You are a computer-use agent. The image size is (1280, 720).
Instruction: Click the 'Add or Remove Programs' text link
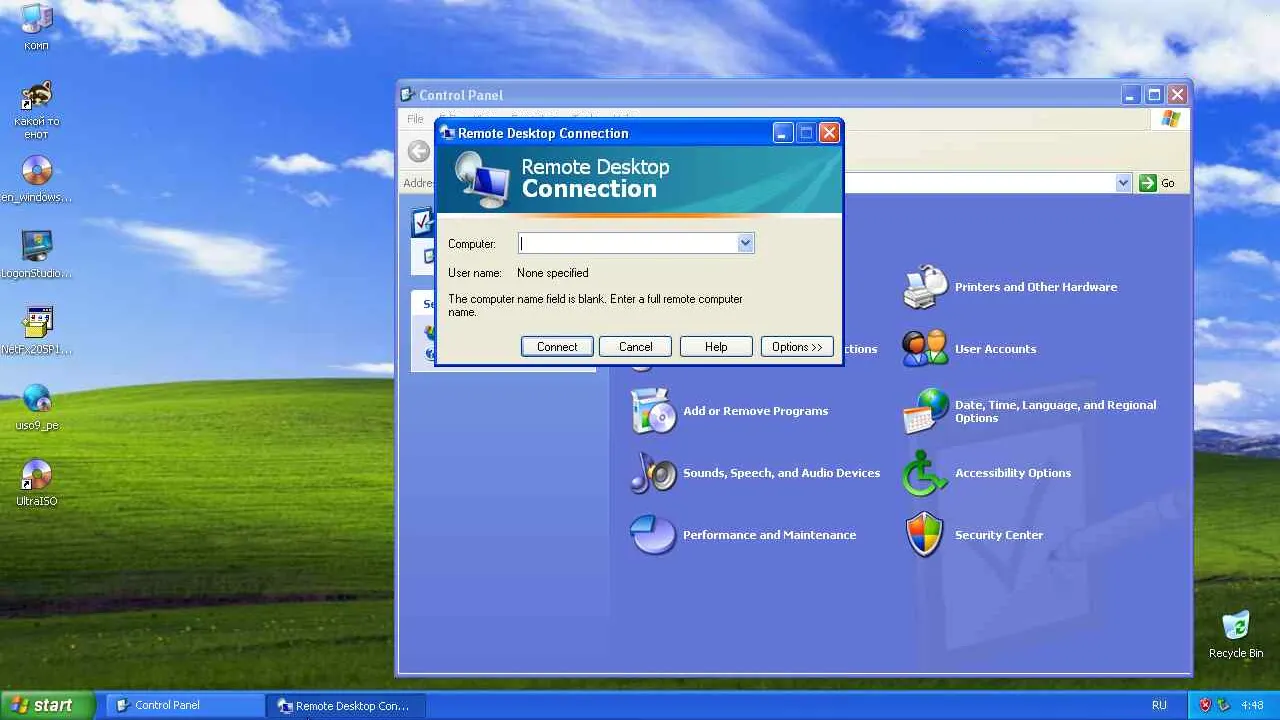756,411
